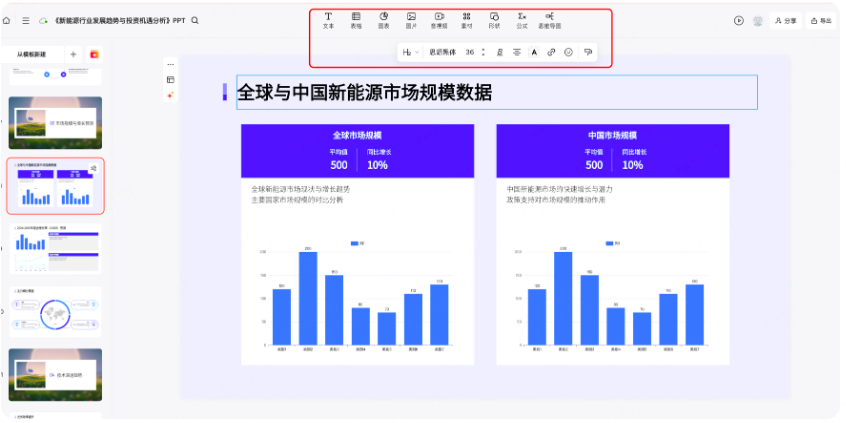Insert a table (表格)
This screenshot has width=846, height=423.
pos(356,21)
